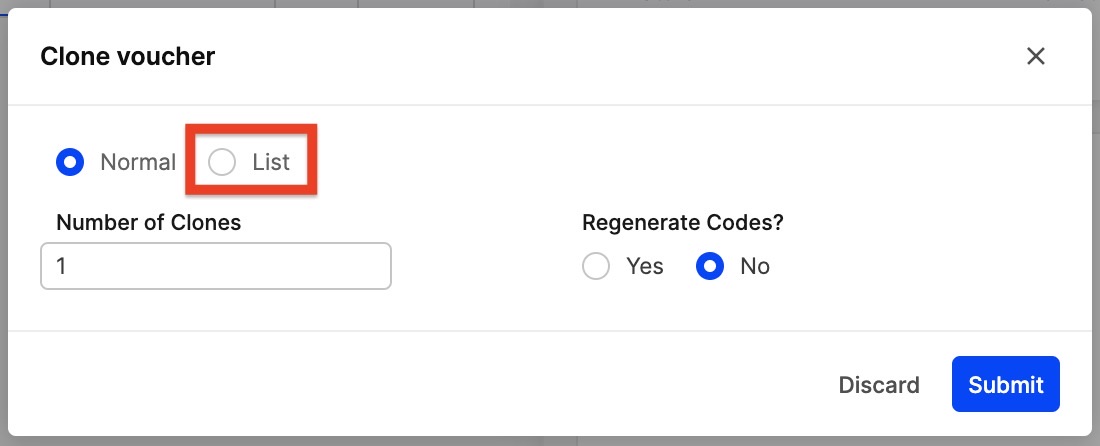
Task: Choose the List clone mode radio
Action: pyautogui.click(x=222, y=162)
